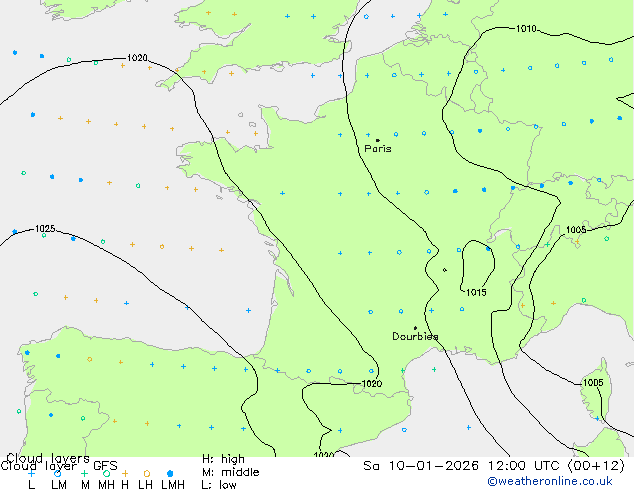The image size is (634, 490).
Task: Click the filled blue LMH legend symbol
Action: point(170,473)
